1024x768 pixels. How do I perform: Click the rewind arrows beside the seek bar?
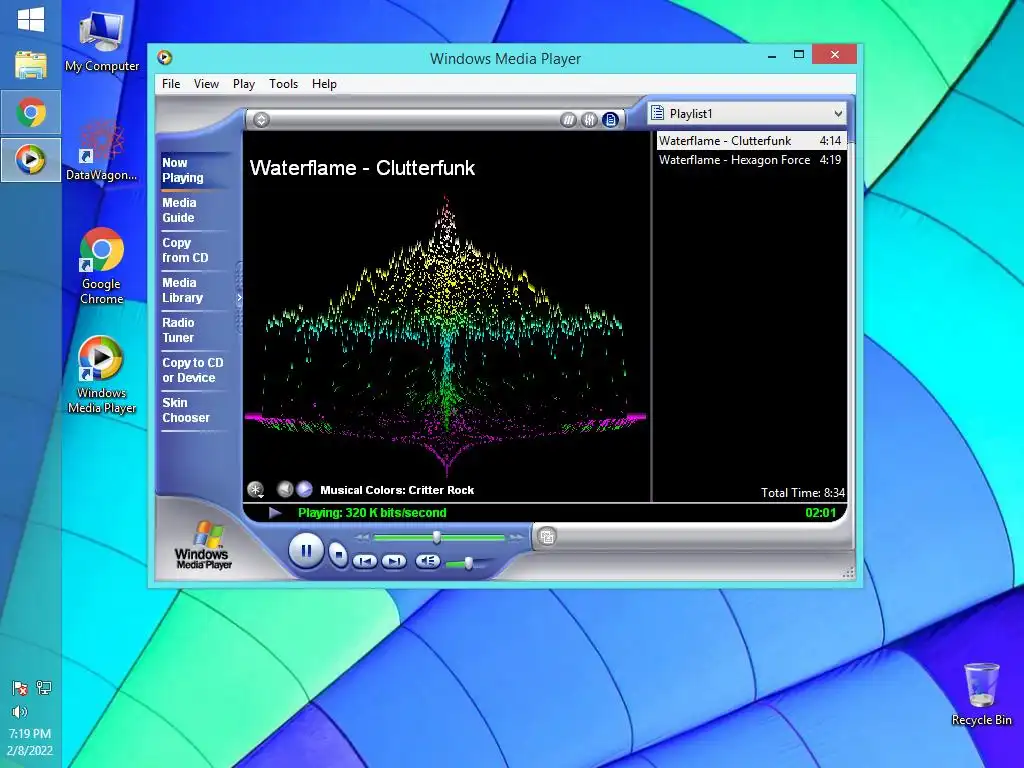pos(361,537)
